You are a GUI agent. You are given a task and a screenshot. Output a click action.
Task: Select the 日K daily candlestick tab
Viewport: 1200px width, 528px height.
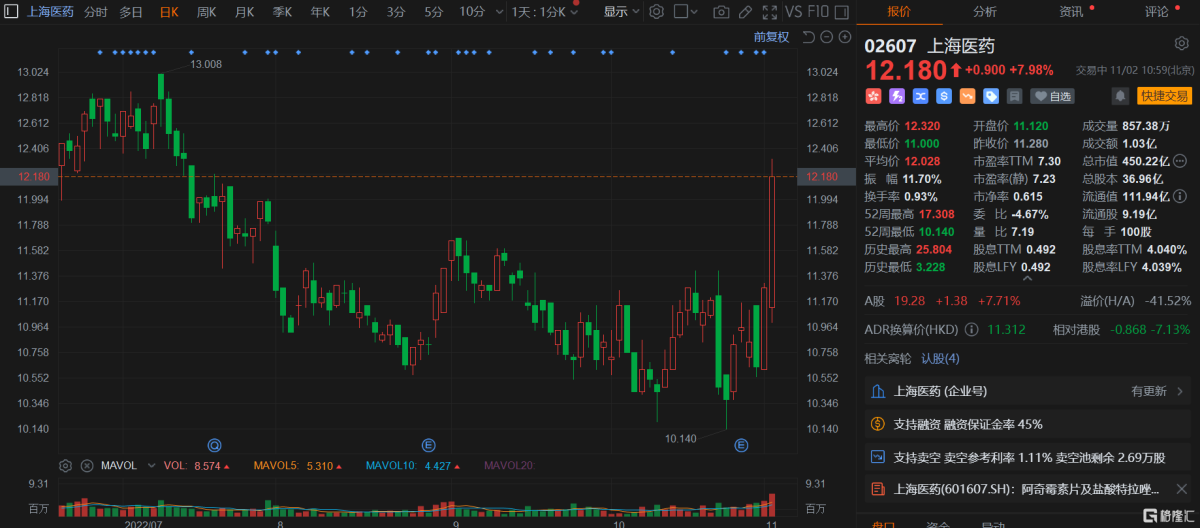pos(168,12)
